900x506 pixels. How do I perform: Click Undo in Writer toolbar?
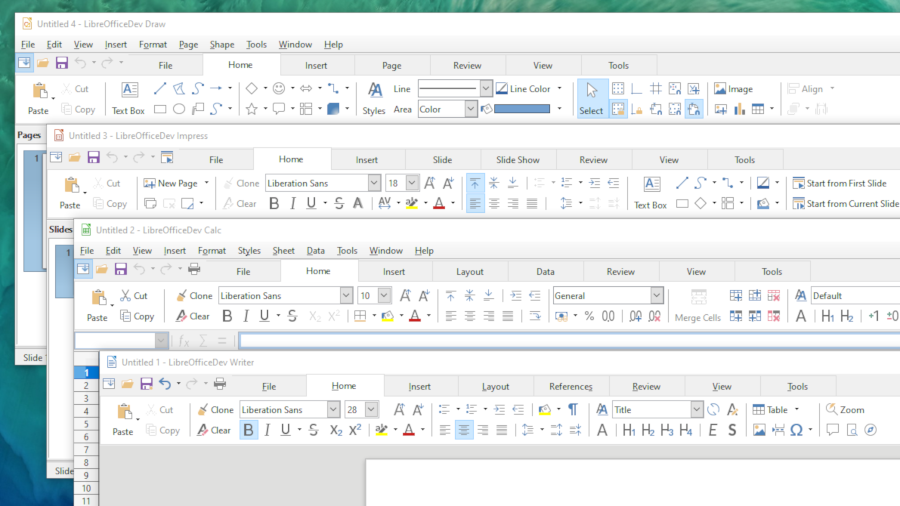(165, 383)
